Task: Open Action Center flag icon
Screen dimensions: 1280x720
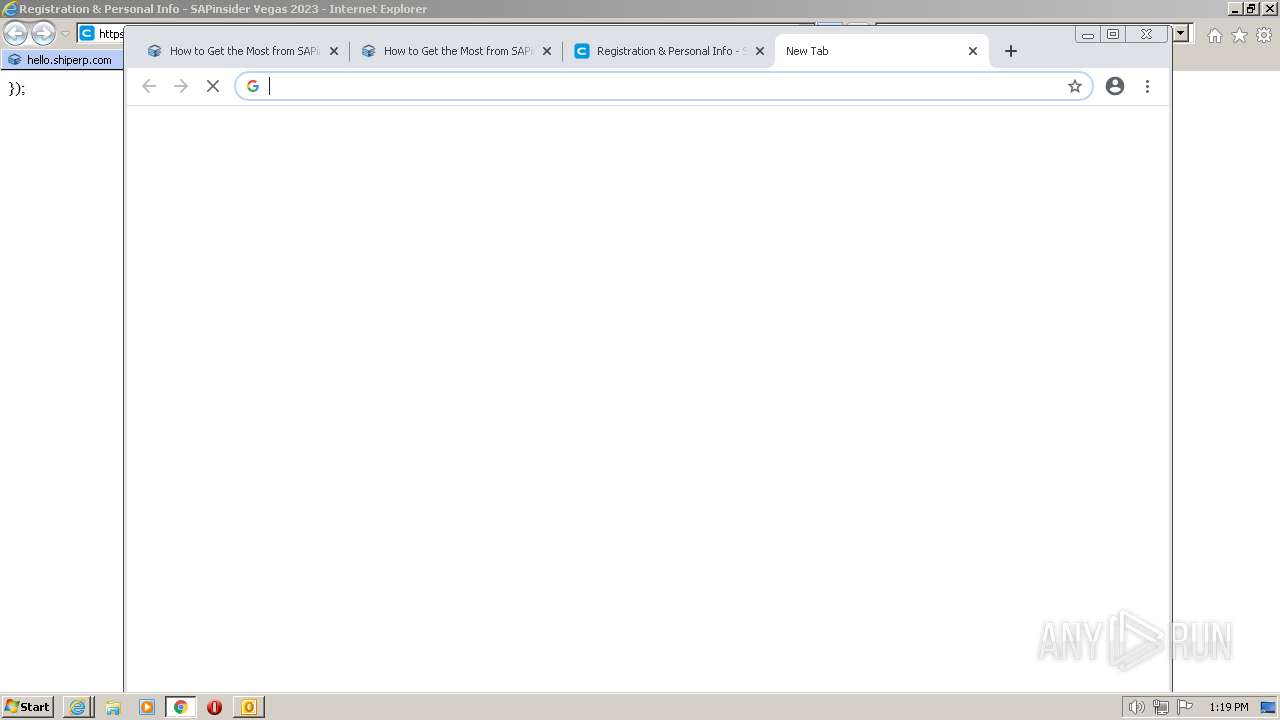Action: click(x=1185, y=707)
